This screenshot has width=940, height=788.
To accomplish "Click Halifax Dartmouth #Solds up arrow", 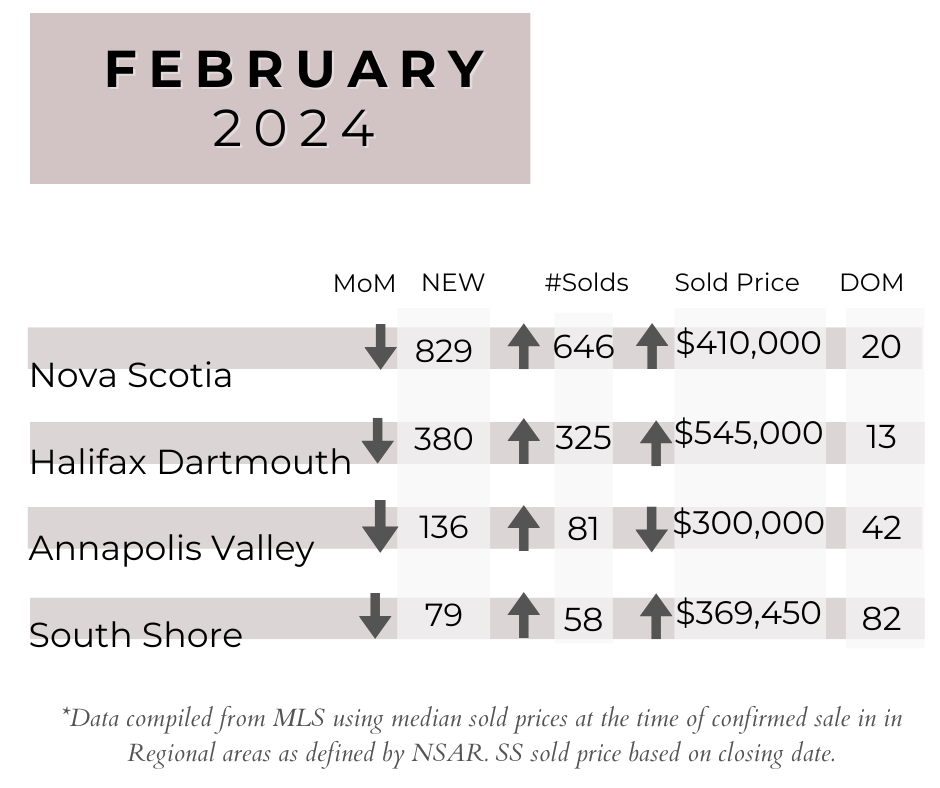I will click(523, 441).
